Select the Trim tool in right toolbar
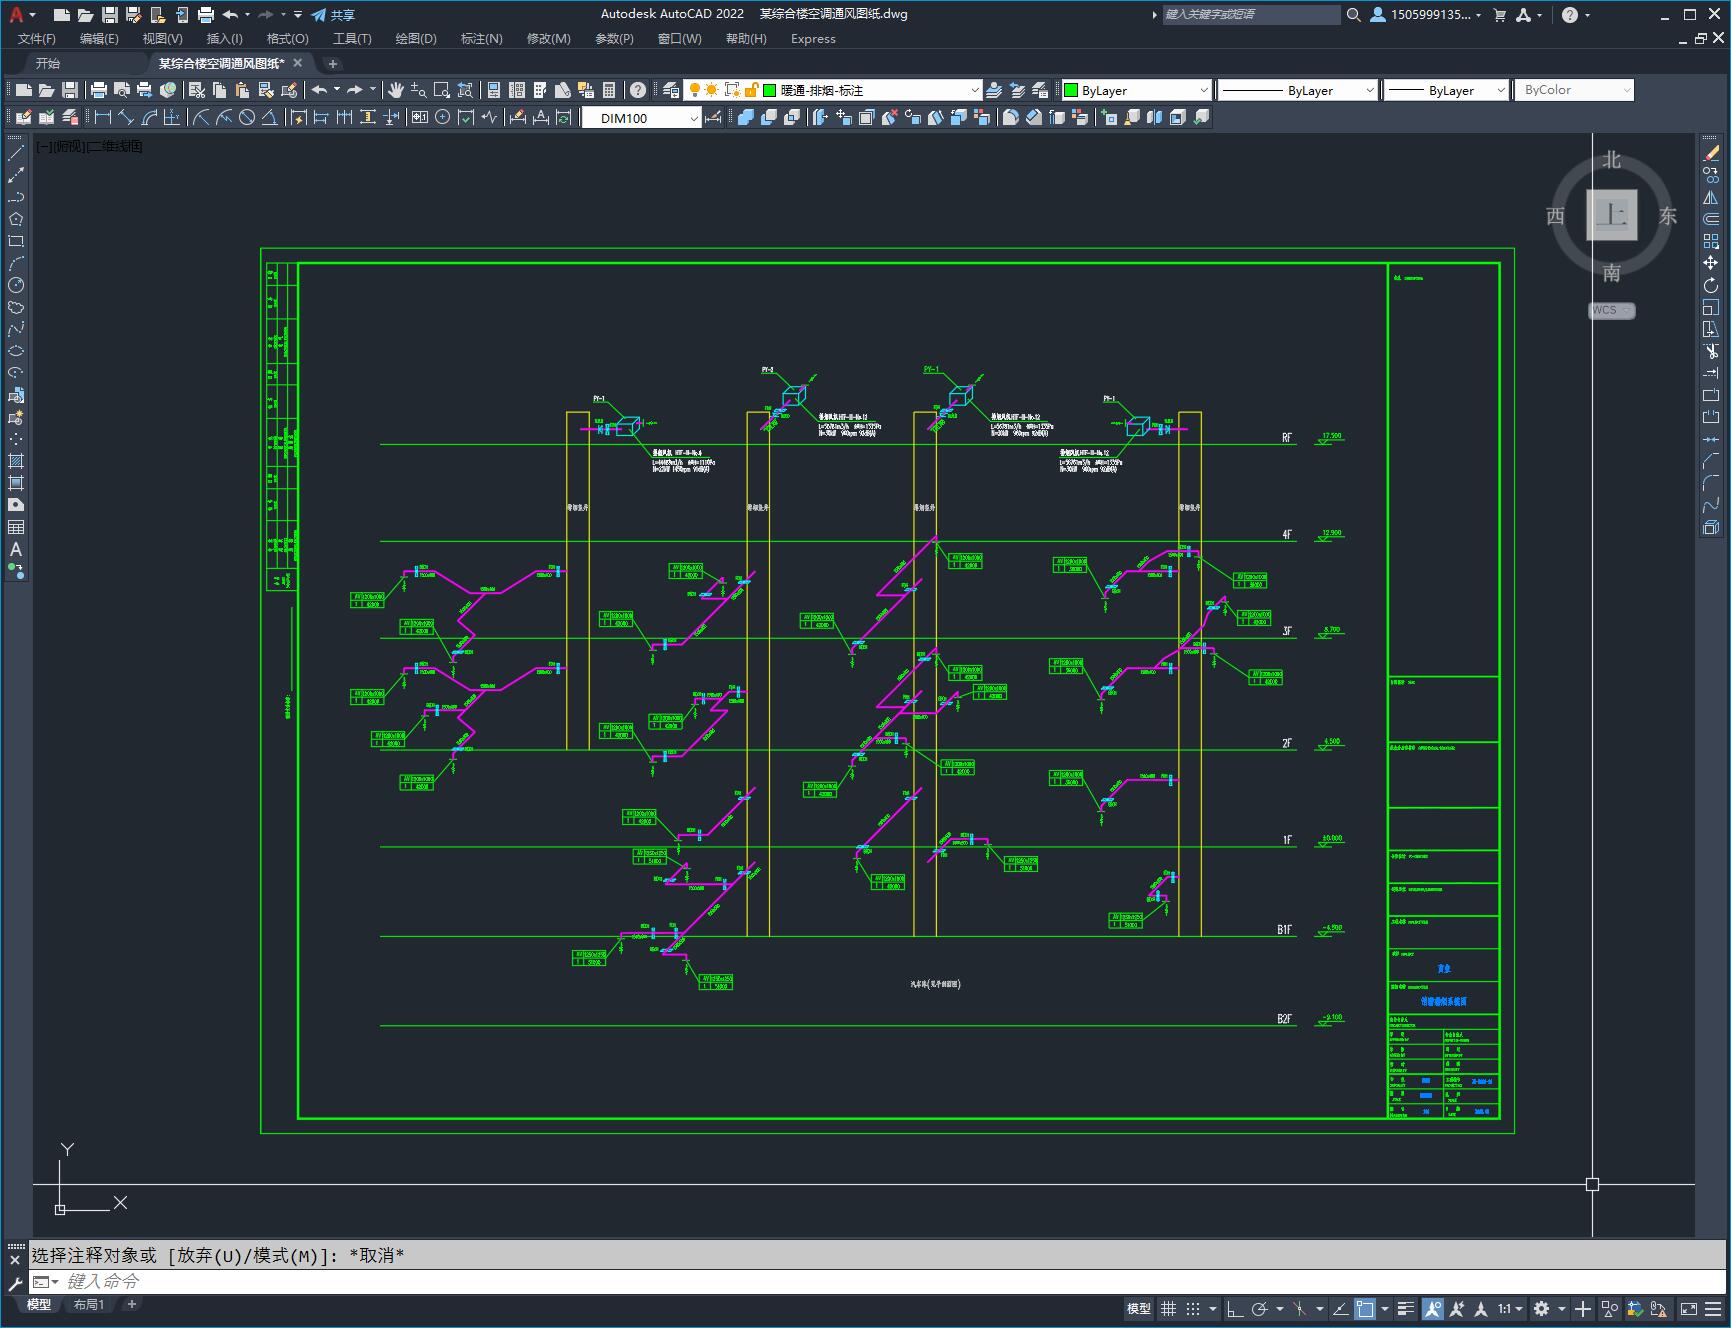This screenshot has height=1328, width=1731. coord(1711,351)
